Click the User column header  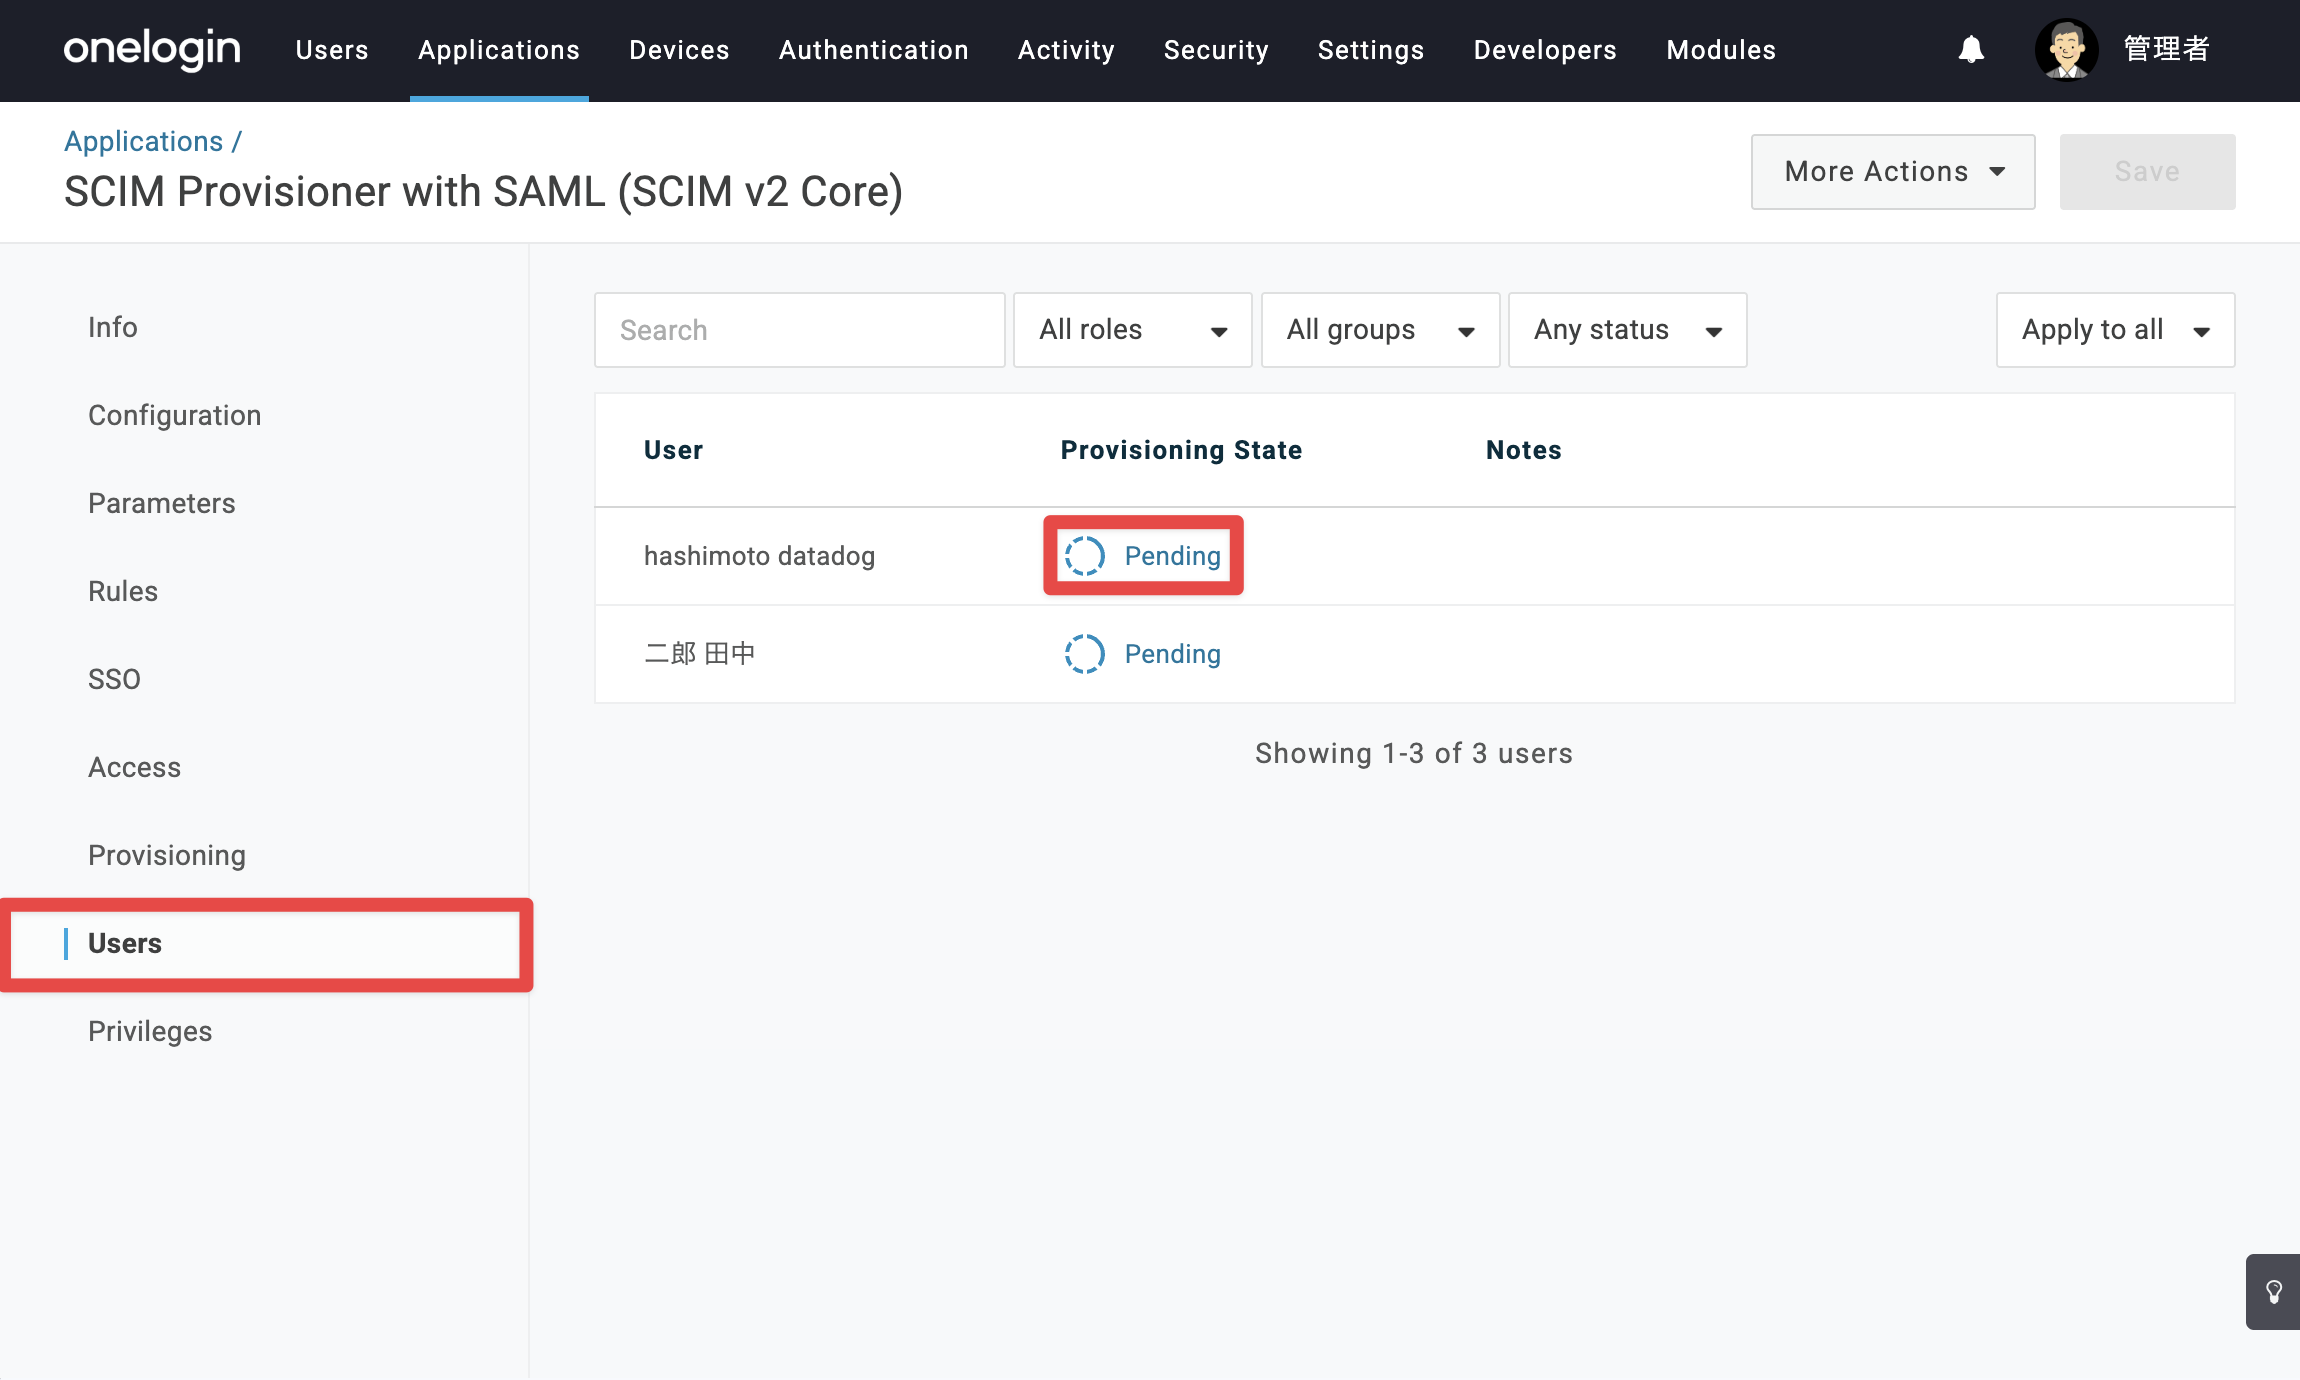[x=673, y=450]
